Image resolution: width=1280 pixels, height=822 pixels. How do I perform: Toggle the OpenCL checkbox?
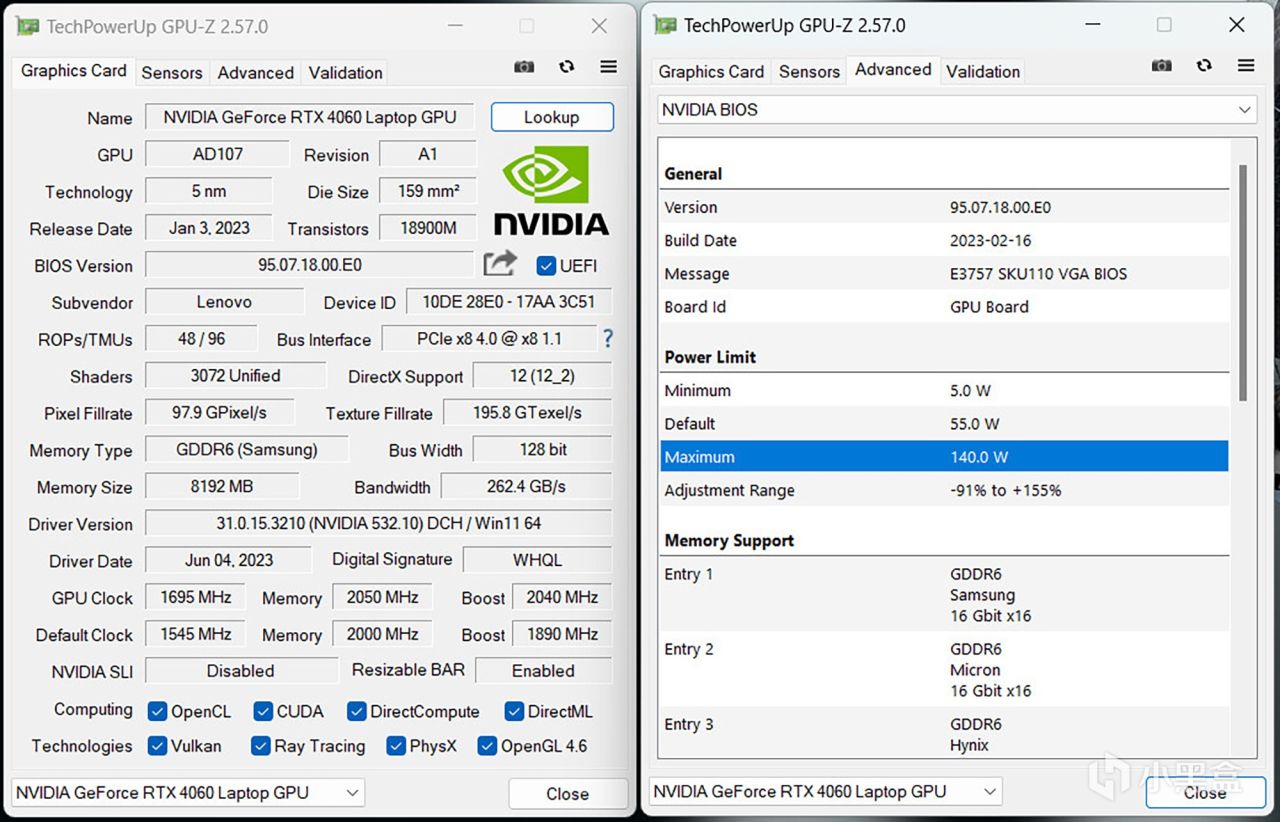(x=157, y=711)
